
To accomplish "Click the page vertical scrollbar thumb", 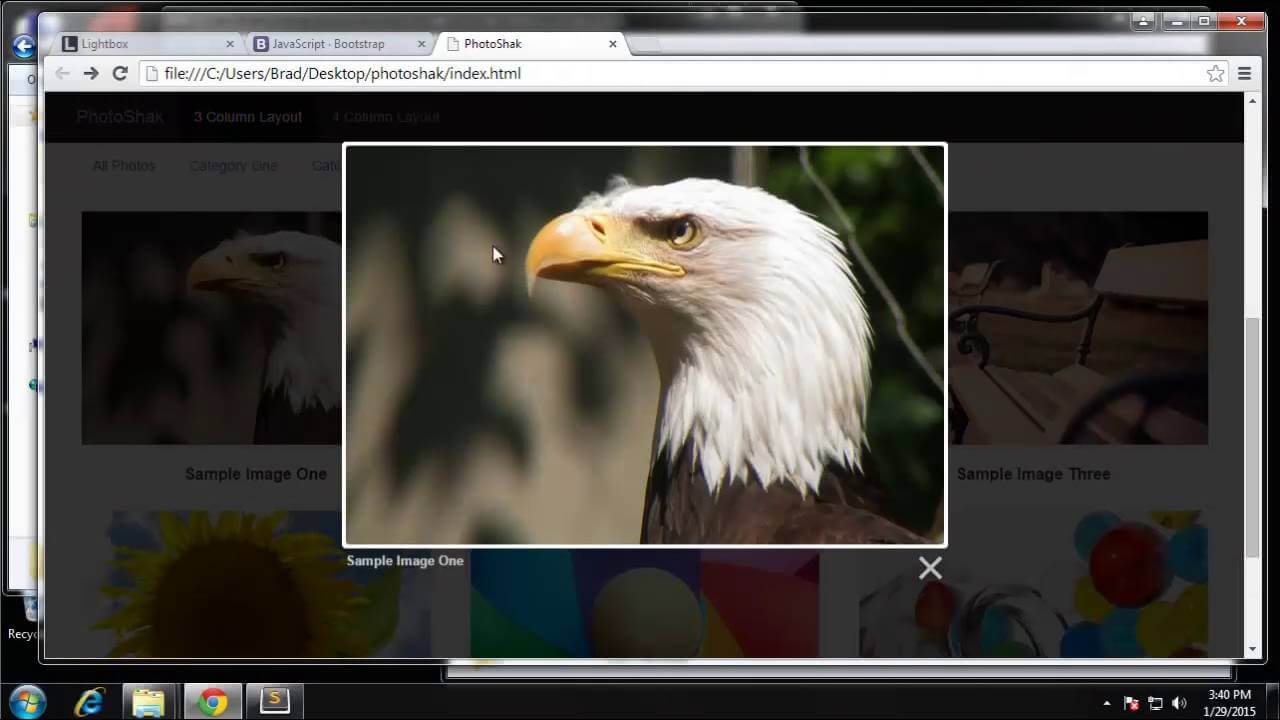I will 1252,438.
